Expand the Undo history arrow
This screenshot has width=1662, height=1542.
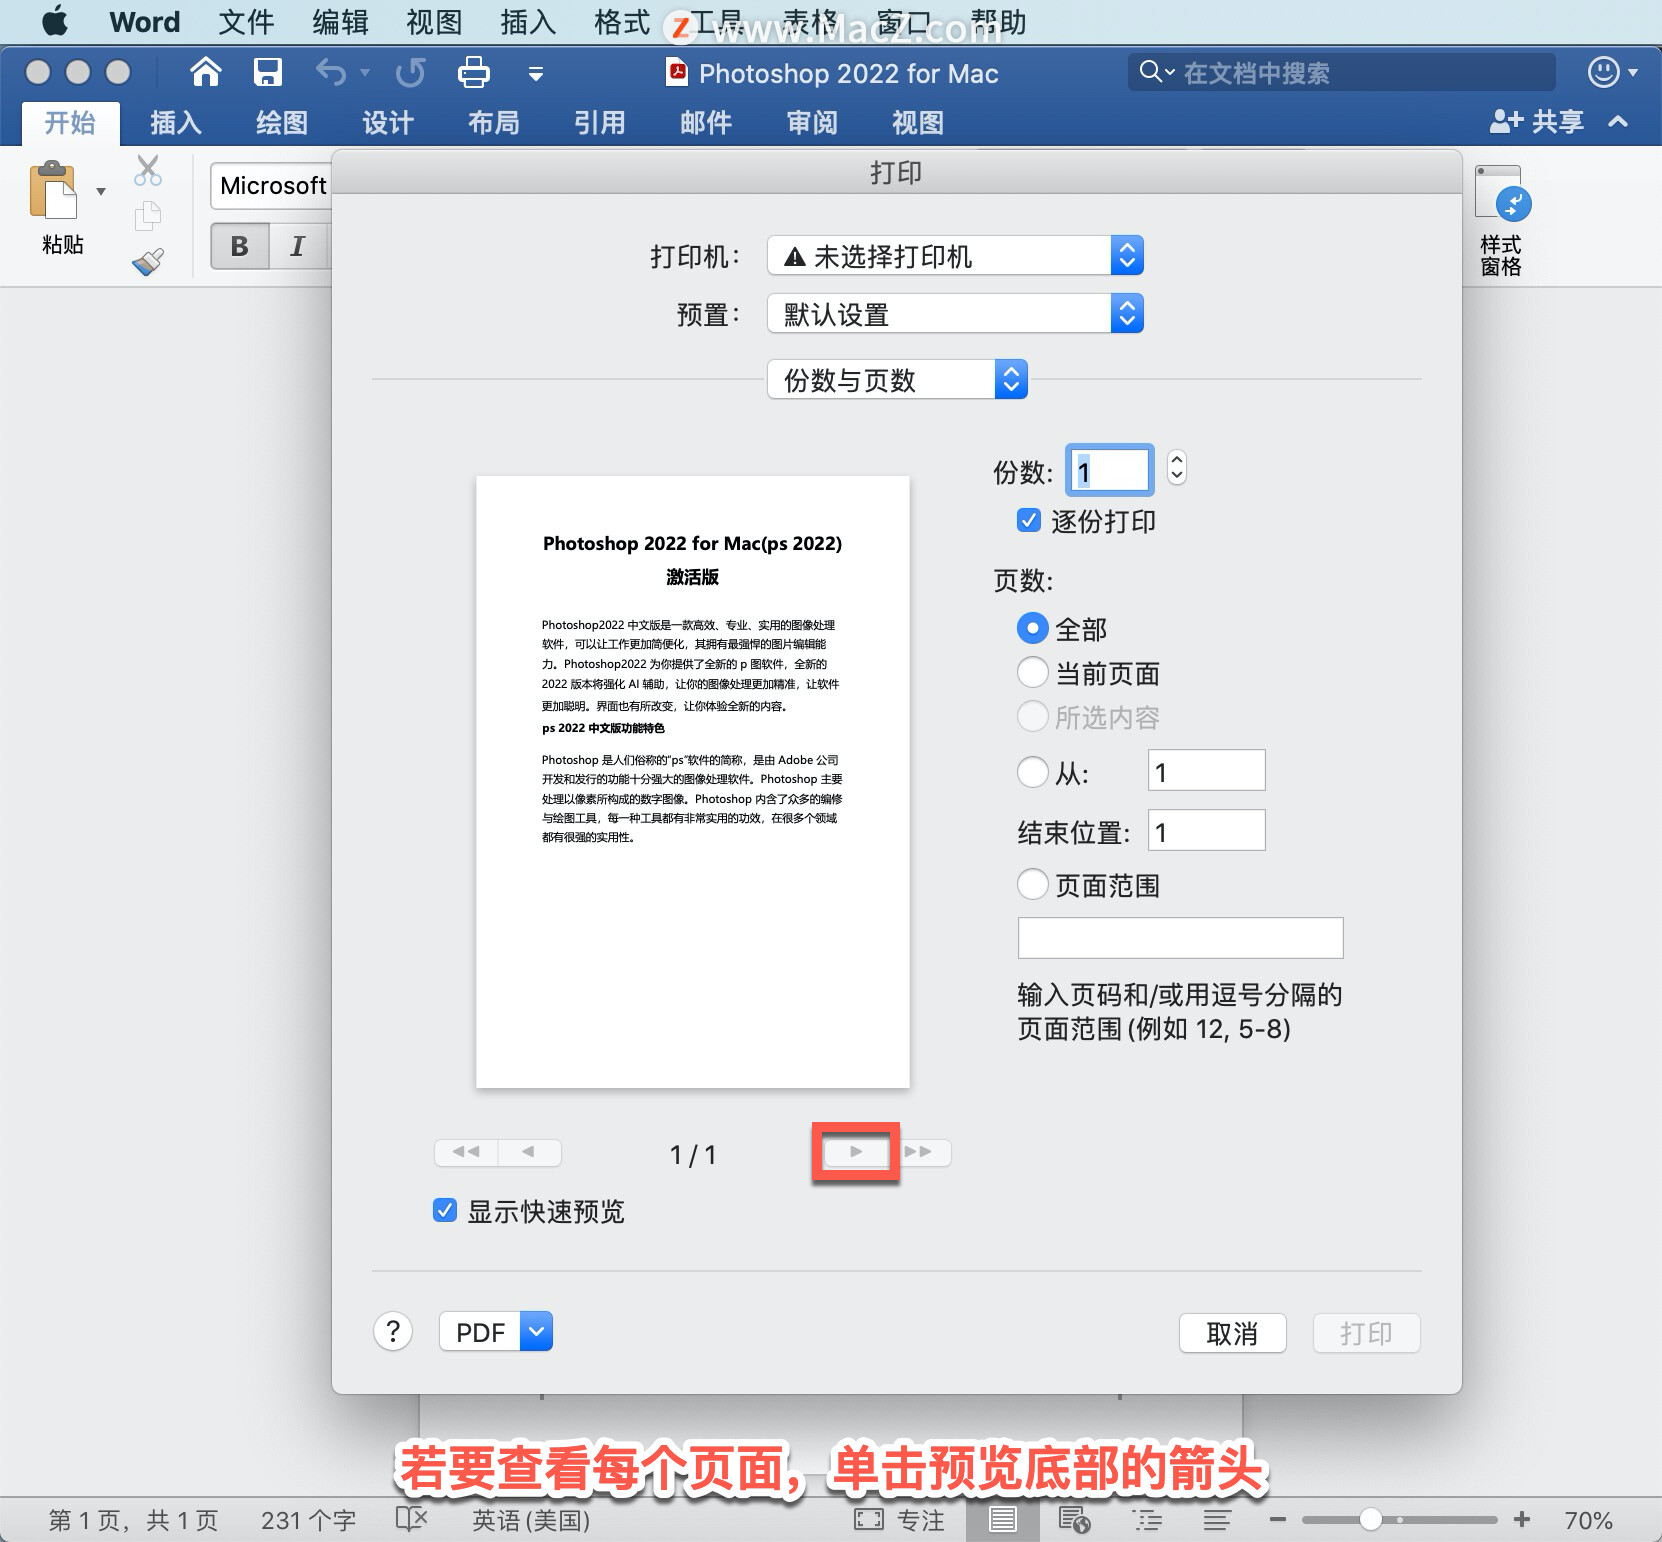point(365,72)
